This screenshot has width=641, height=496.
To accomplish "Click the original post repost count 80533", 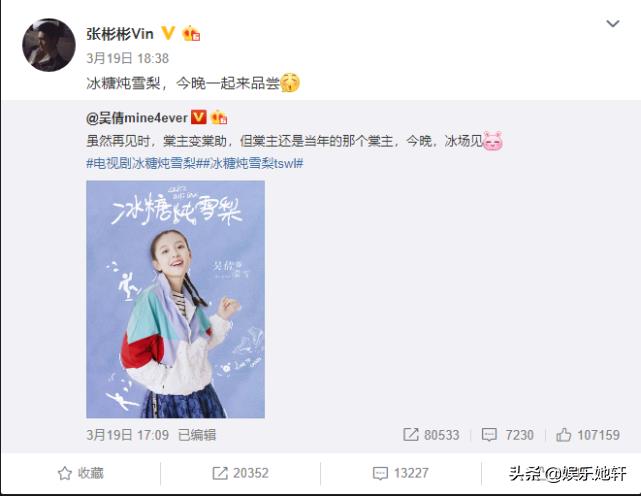I will point(431,435).
